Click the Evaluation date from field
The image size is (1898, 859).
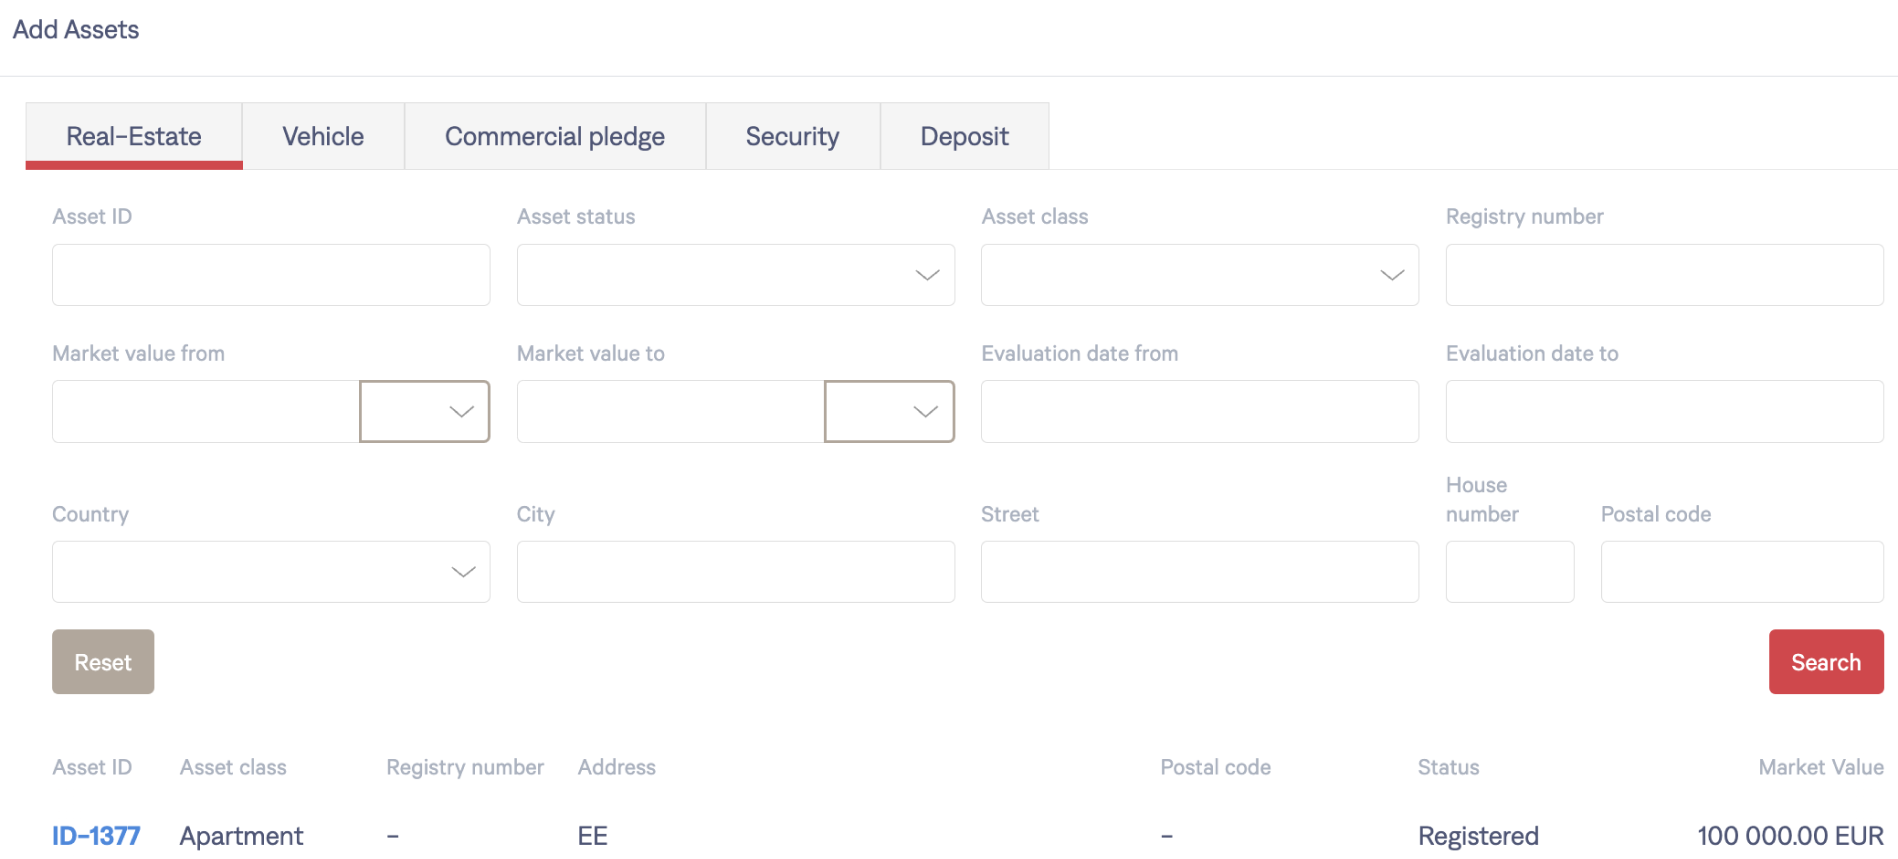pyautogui.click(x=1199, y=411)
